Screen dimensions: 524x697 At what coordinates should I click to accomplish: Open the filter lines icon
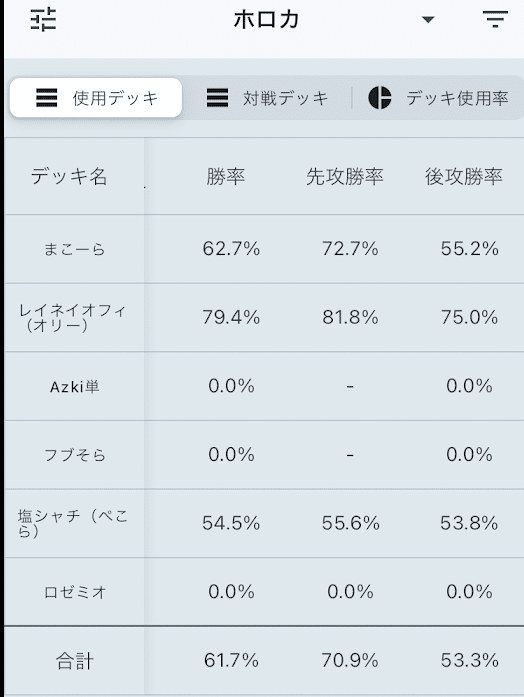pos(495,20)
